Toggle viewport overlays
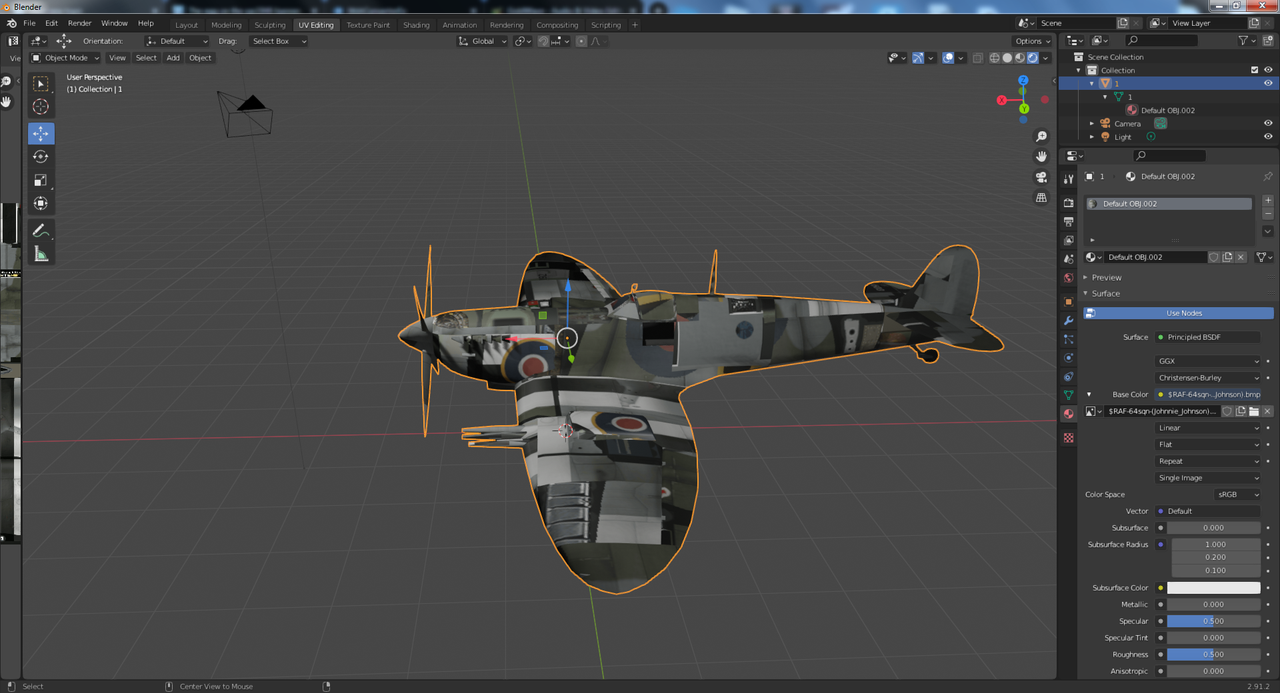 (948, 58)
